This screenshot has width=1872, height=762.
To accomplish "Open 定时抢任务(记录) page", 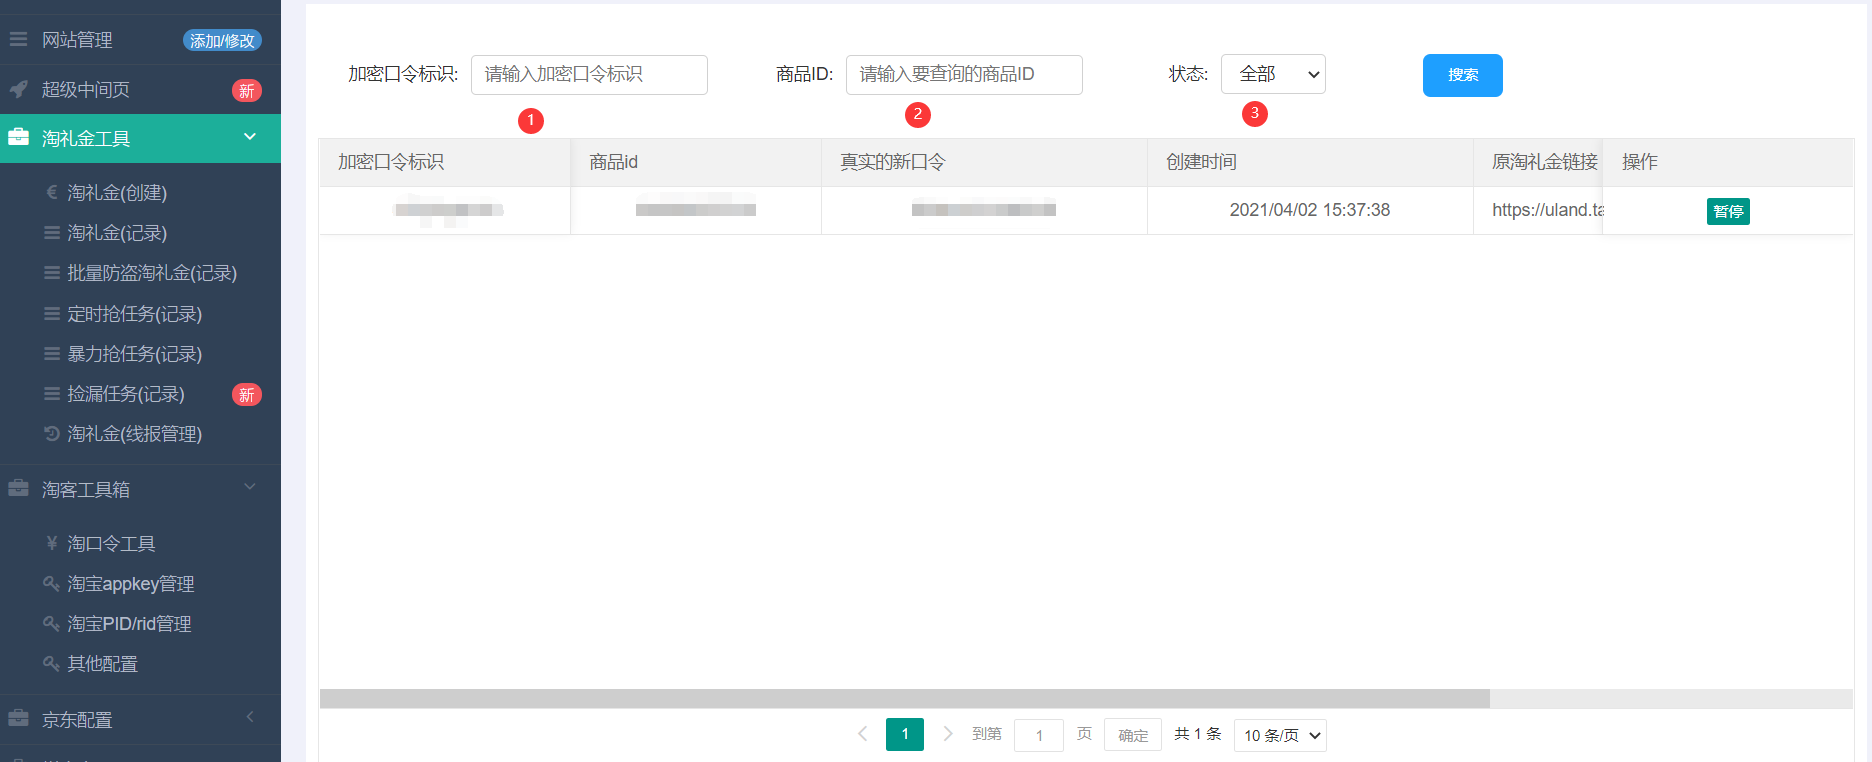I will [135, 314].
